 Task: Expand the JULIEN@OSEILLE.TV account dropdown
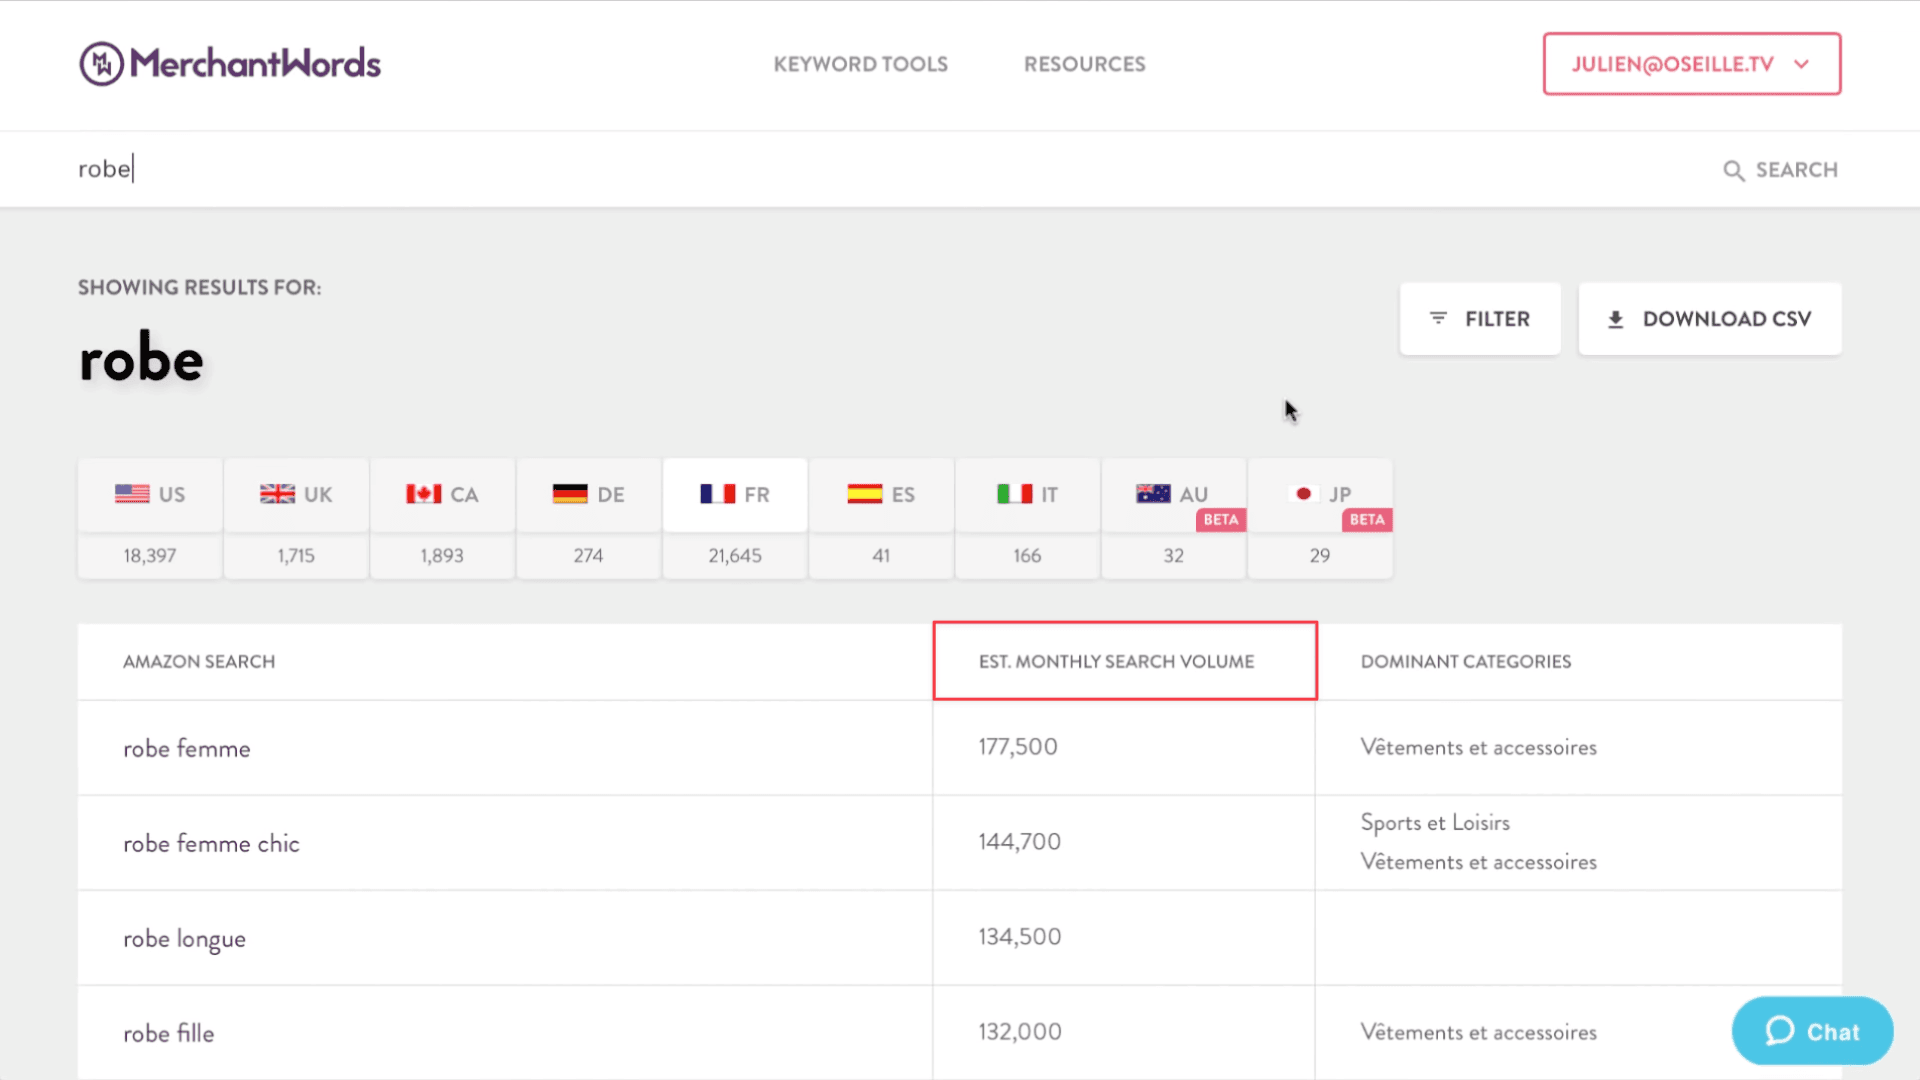pyautogui.click(x=1691, y=63)
